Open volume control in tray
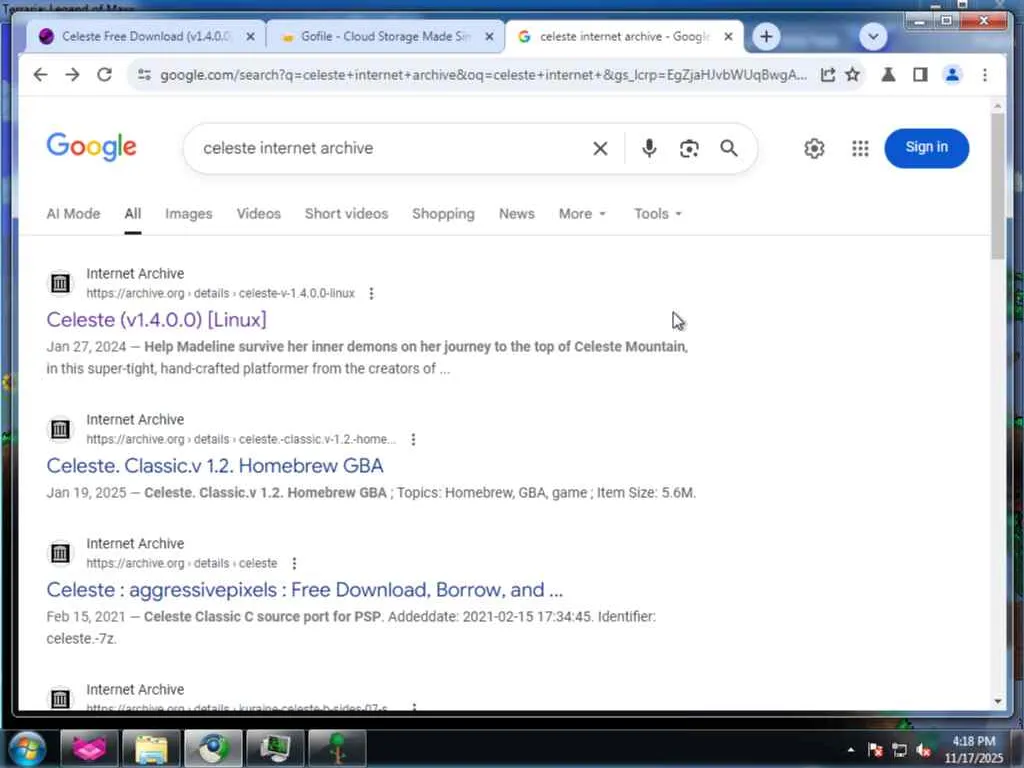Viewport: 1024px width, 768px height. click(x=923, y=750)
